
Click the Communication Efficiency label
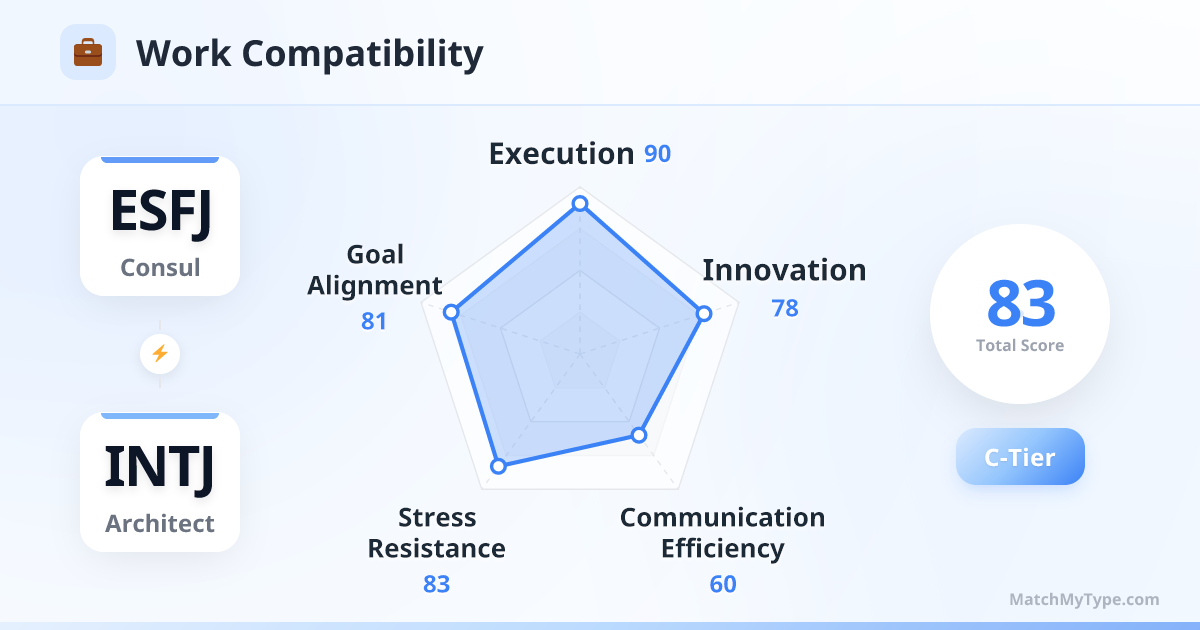coord(722,533)
